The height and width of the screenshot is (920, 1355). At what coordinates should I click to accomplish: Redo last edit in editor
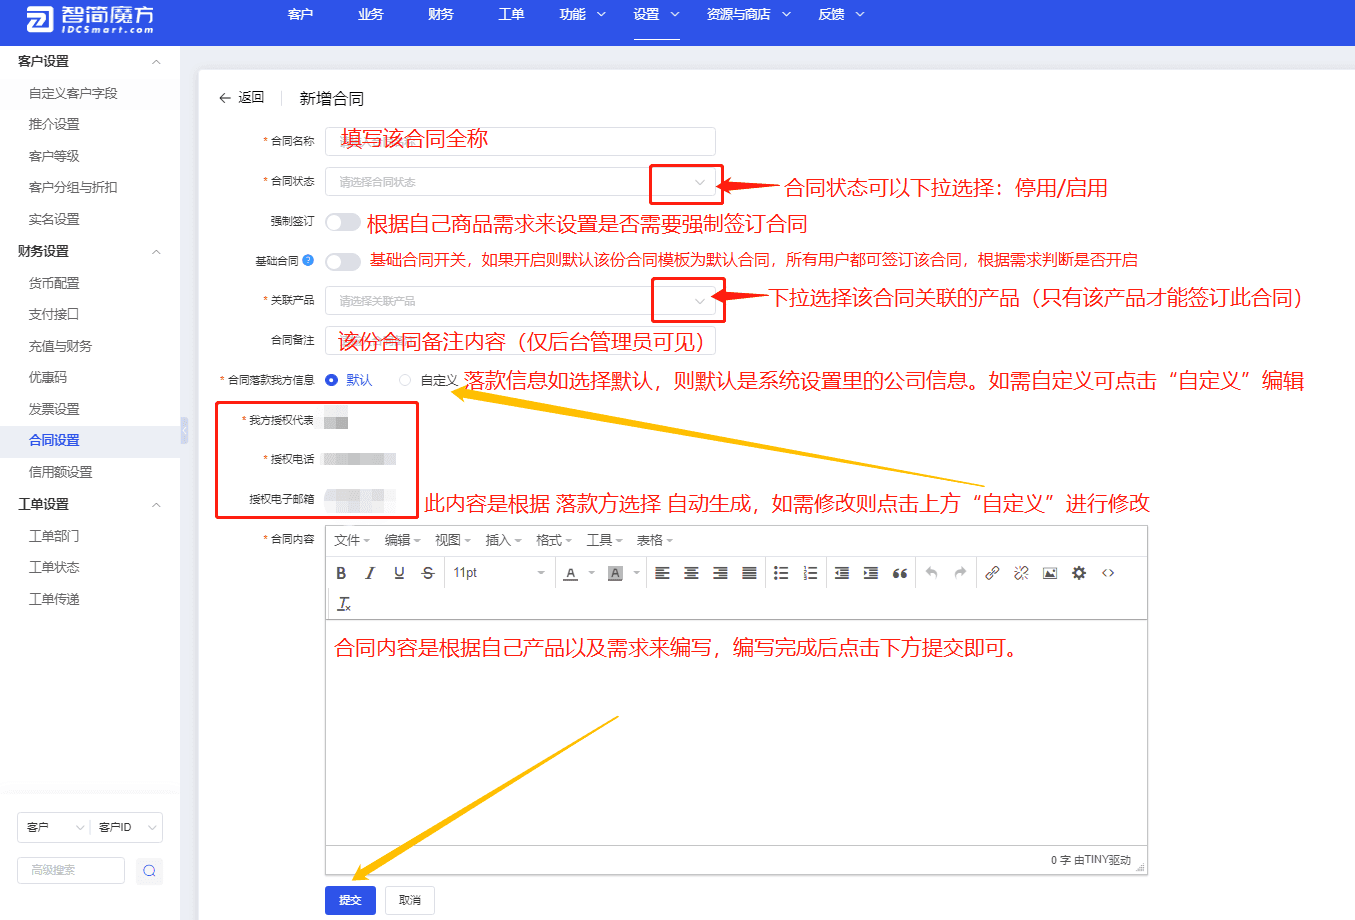pyautogui.click(x=961, y=573)
